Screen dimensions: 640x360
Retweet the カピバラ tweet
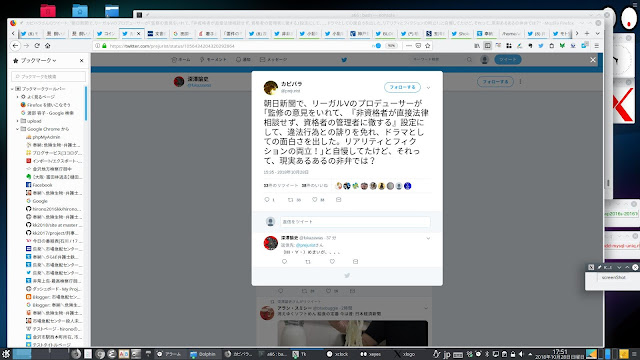click(x=291, y=200)
